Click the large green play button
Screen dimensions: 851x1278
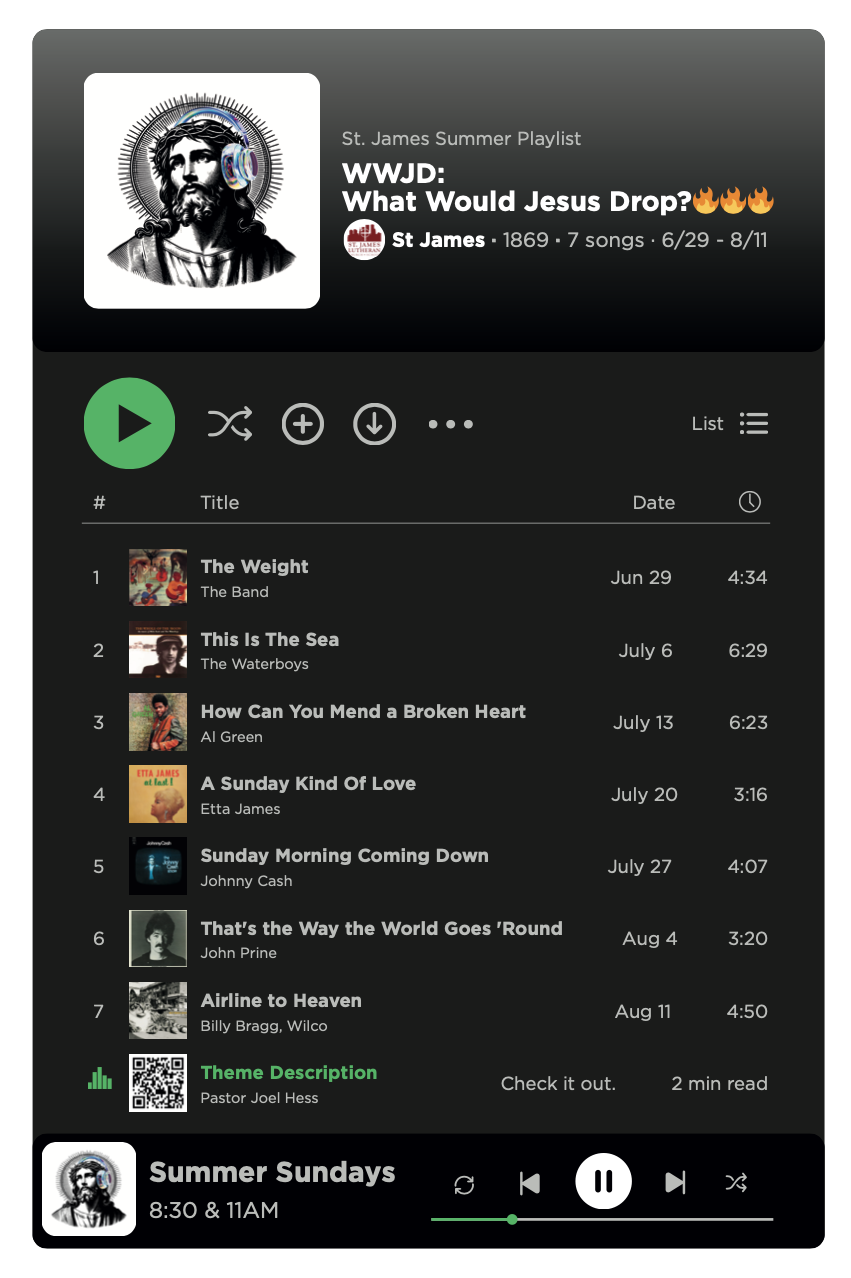129,423
